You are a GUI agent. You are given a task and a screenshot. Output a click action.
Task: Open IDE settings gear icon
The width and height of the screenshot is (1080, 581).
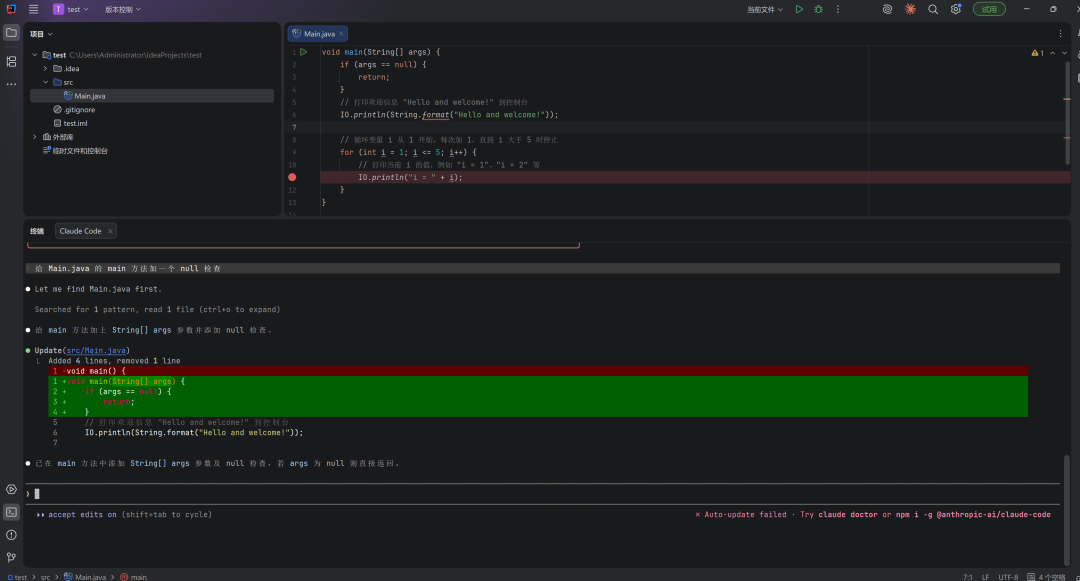click(x=956, y=9)
